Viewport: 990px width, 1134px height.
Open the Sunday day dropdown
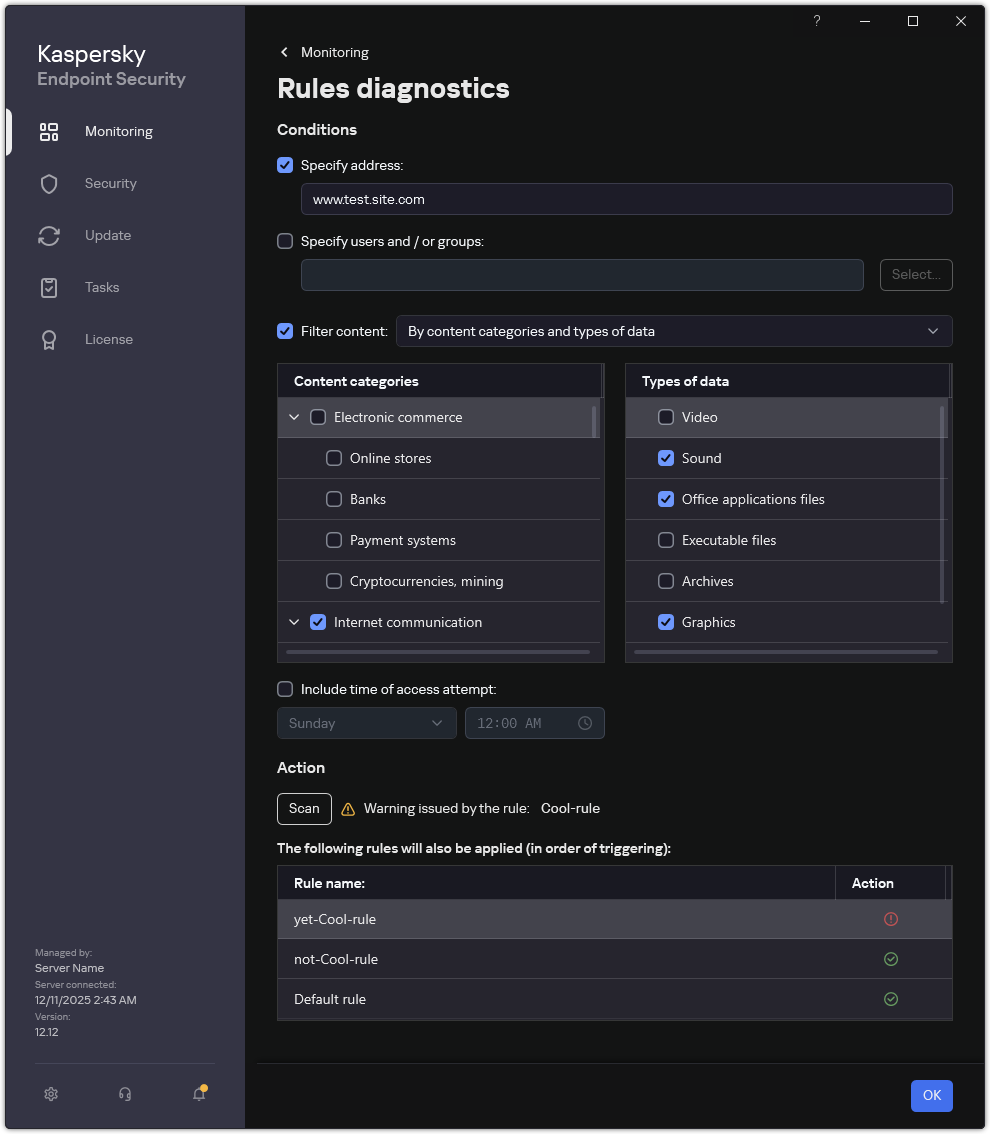point(366,723)
